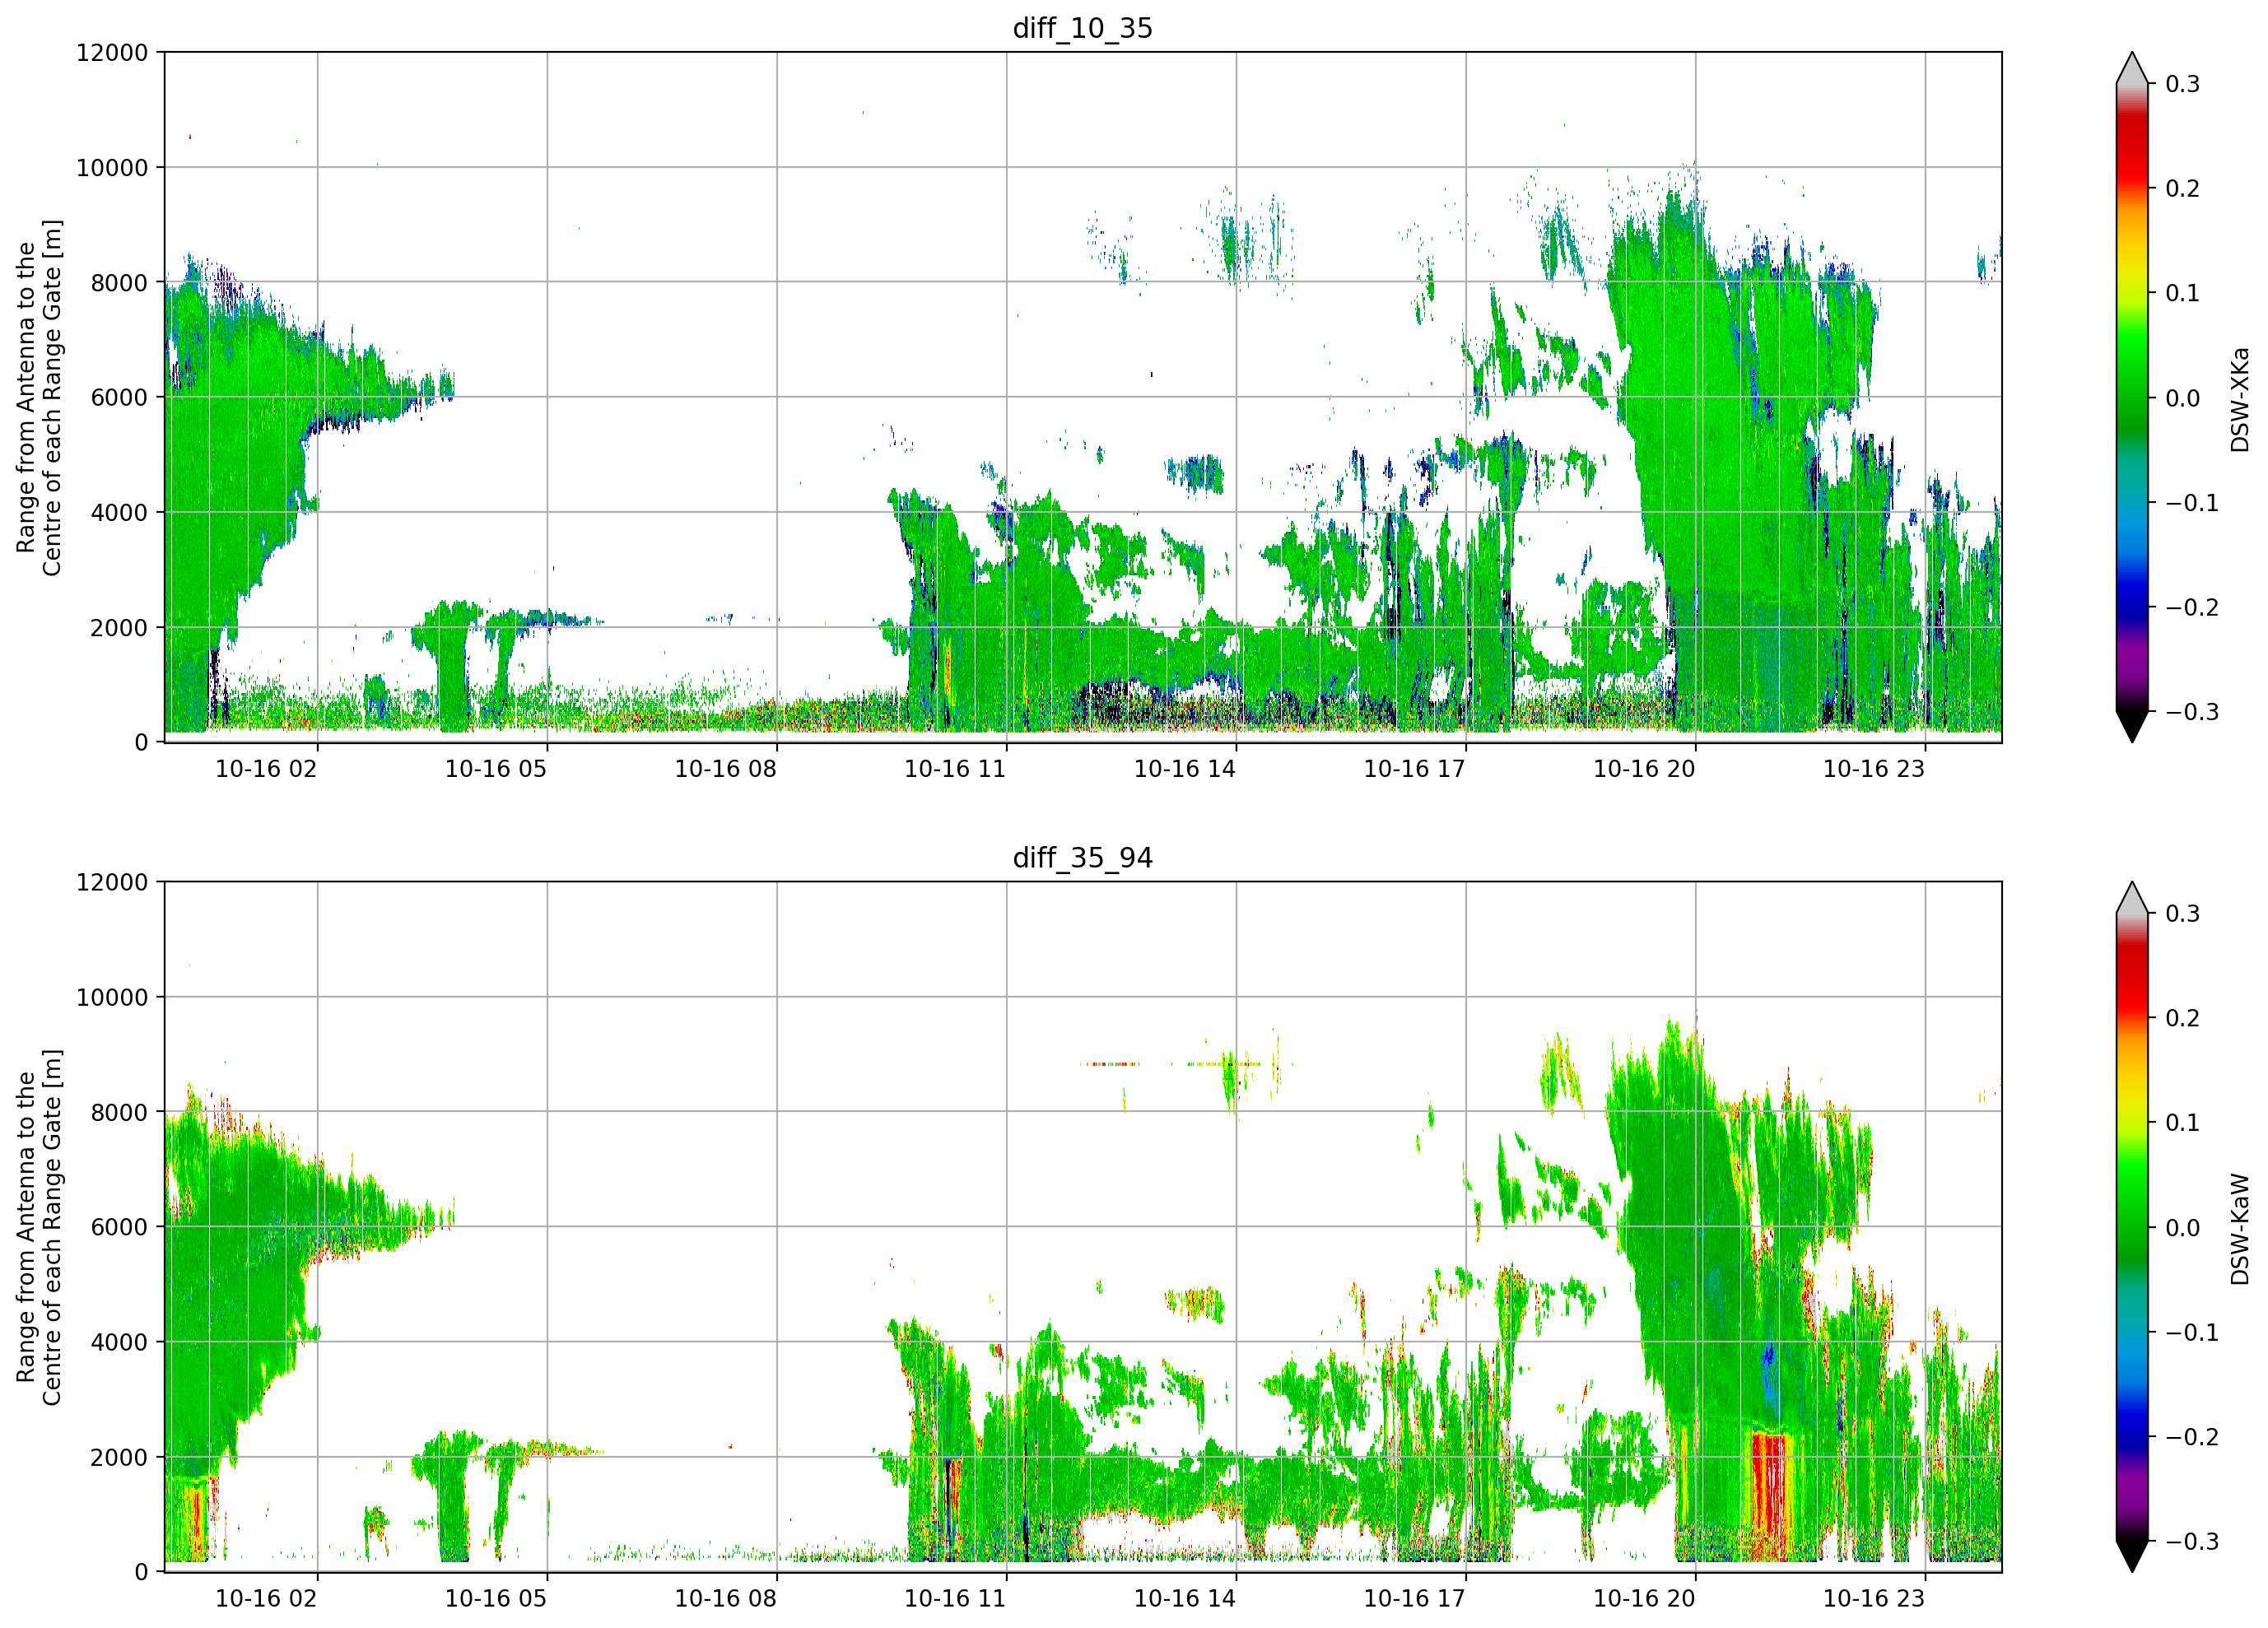Screen dimensions: 2268x1628
Task: Click the '10-16 17' x-tick under diff_10_35
Action: click(1415, 769)
